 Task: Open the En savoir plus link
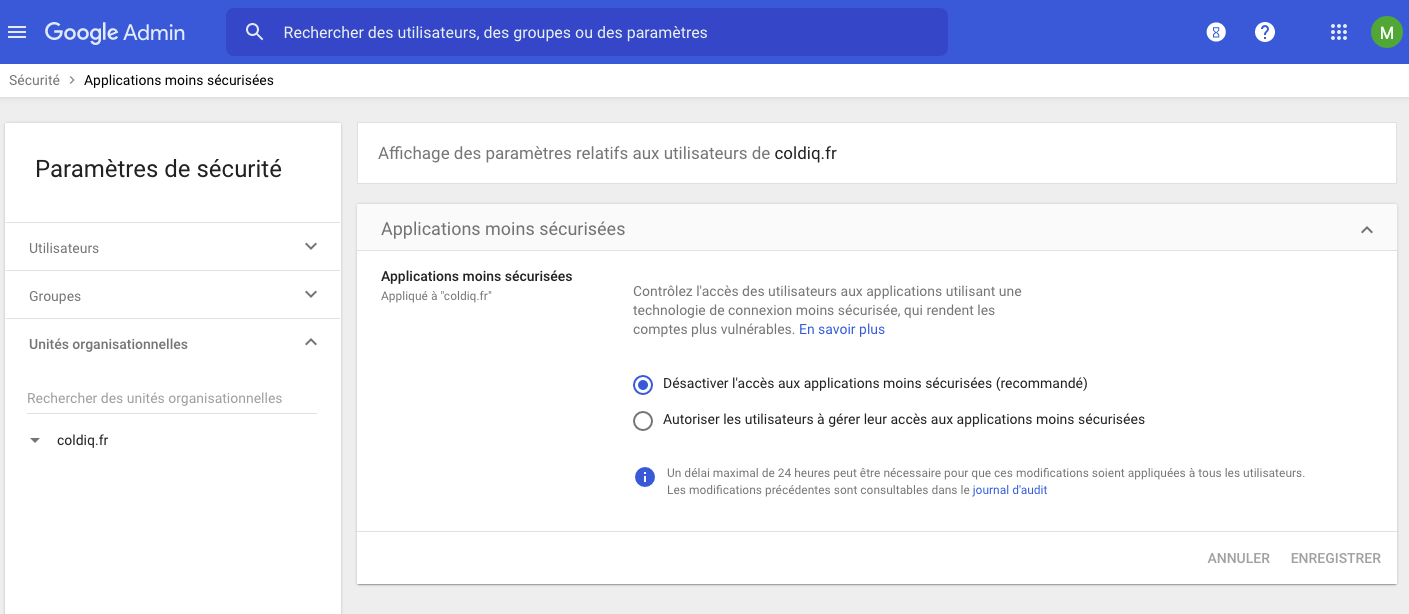[x=841, y=329]
